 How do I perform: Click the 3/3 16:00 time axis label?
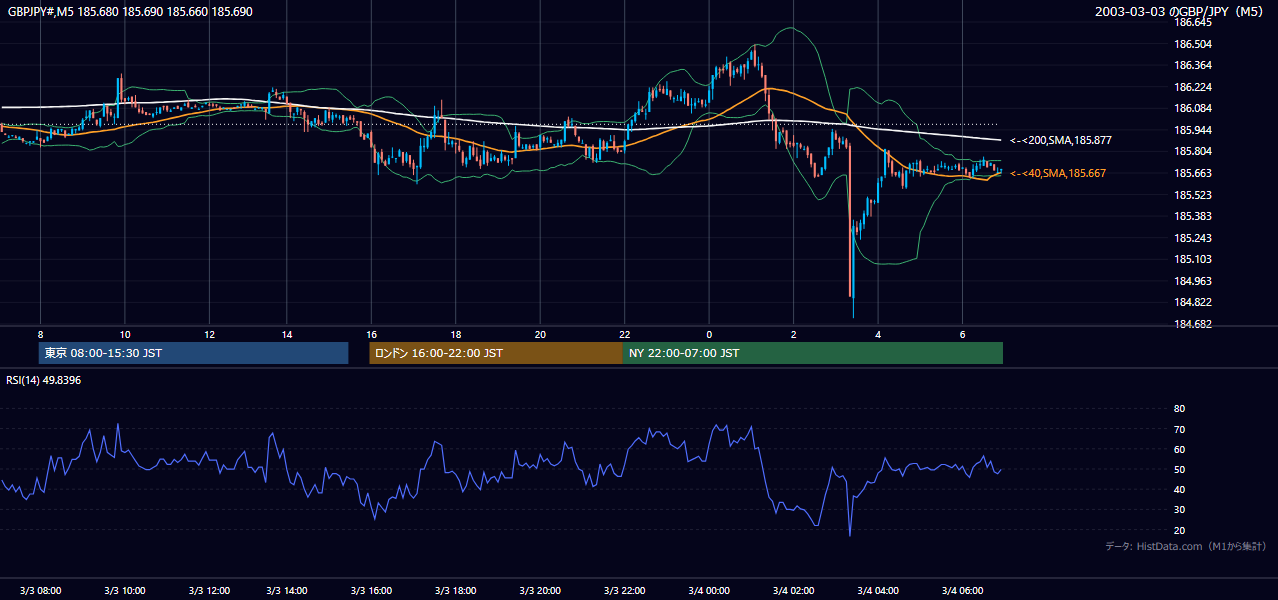coord(370,590)
